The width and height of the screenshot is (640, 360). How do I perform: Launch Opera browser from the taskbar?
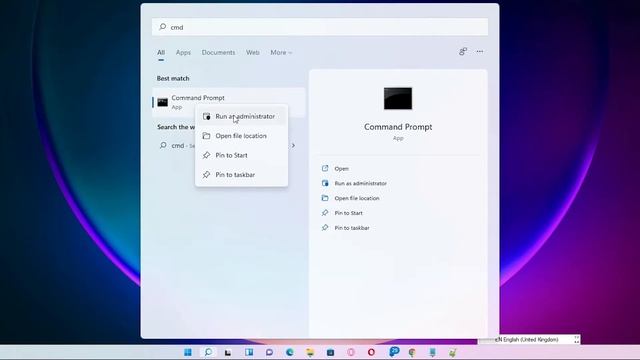[x=371, y=352]
